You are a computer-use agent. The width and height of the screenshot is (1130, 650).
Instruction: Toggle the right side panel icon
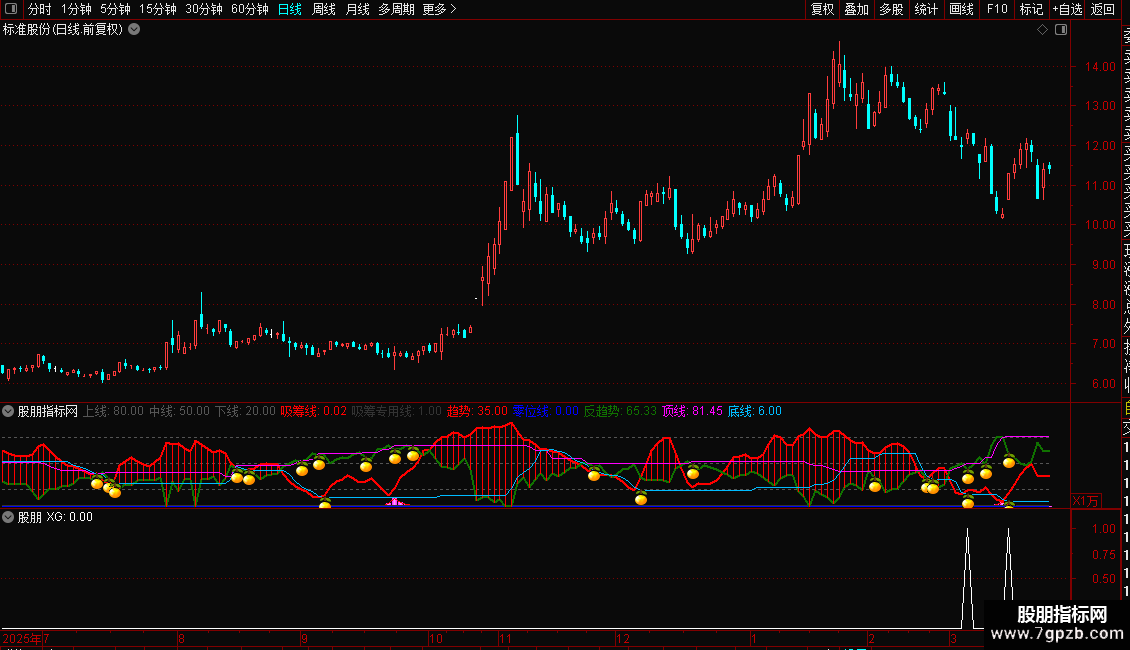click(x=1061, y=30)
